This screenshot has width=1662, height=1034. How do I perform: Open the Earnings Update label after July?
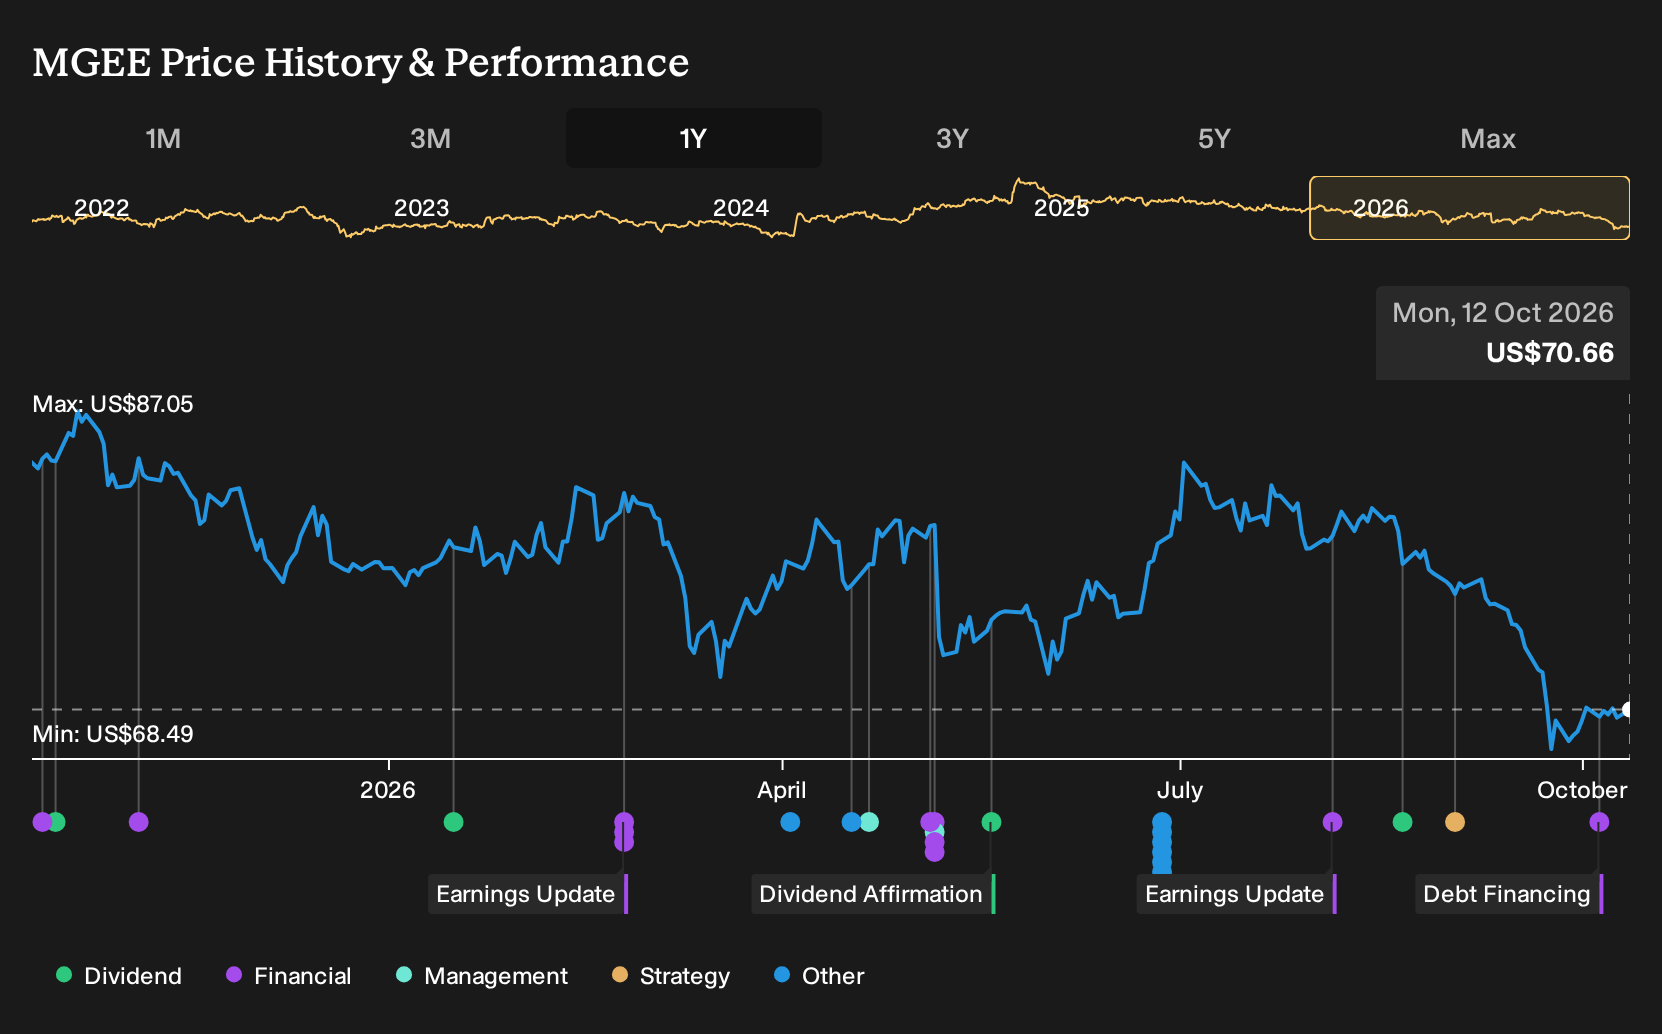[1237, 894]
